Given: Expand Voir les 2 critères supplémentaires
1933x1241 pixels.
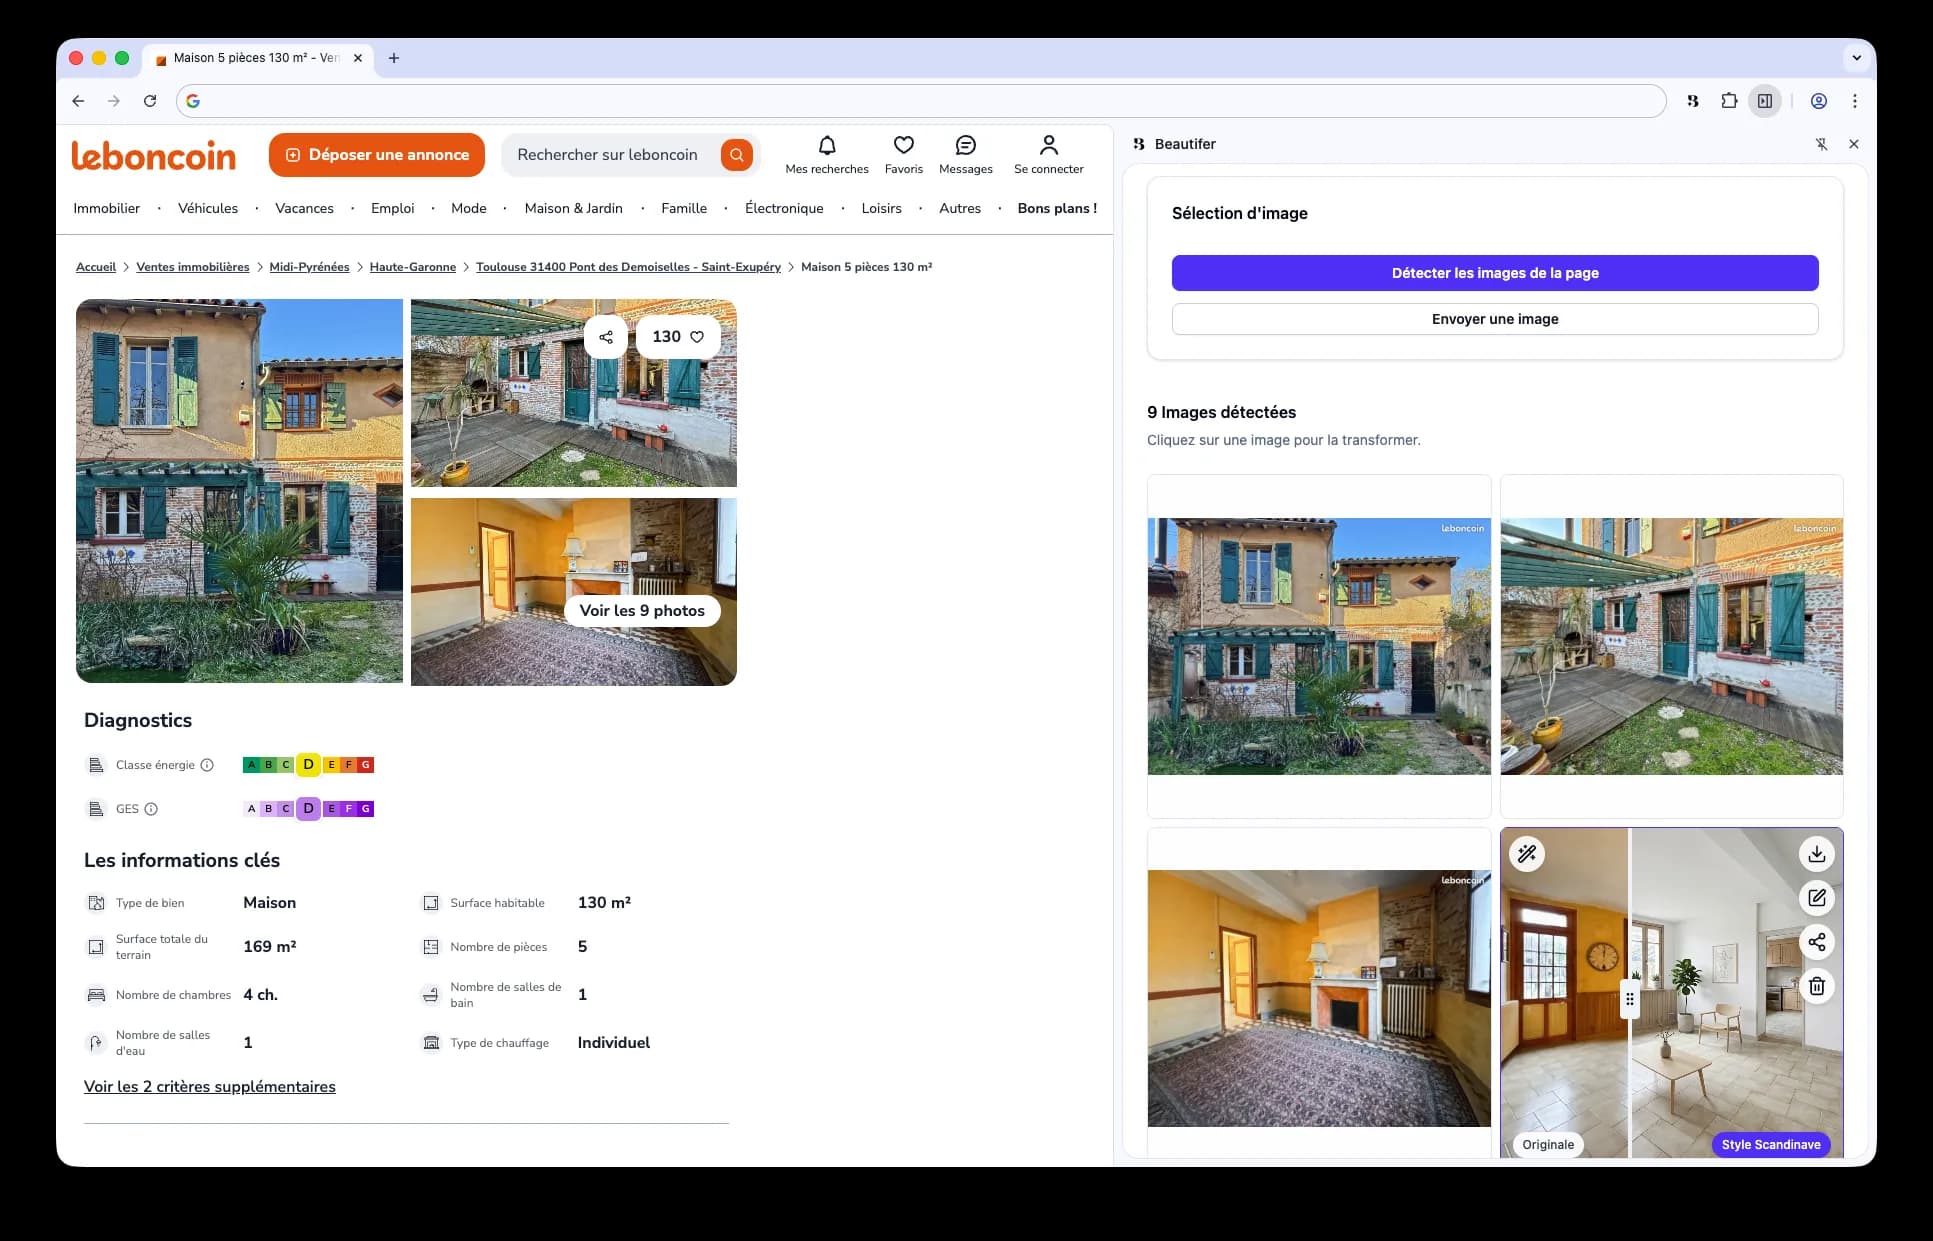Looking at the screenshot, I should 209,1087.
